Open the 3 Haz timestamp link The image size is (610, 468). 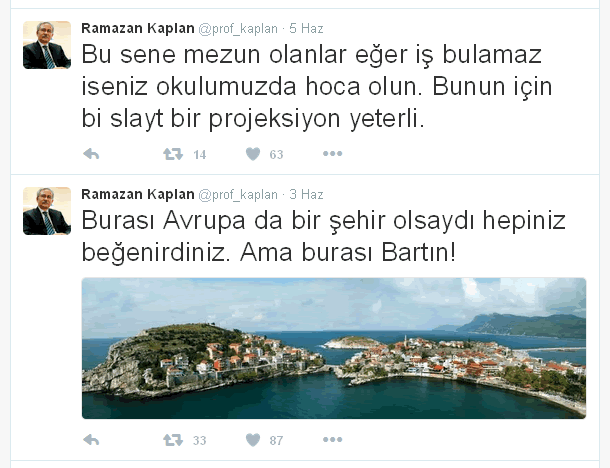click(306, 195)
